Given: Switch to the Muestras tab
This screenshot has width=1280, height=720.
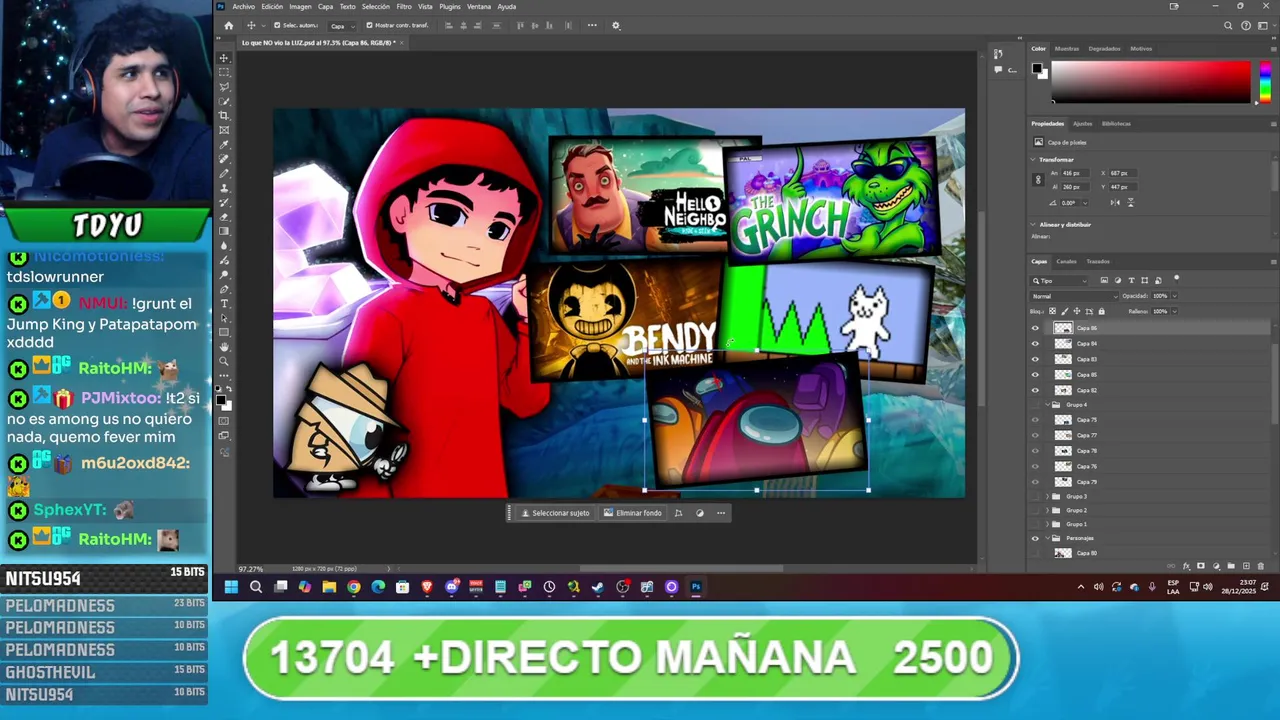Looking at the screenshot, I should (1067, 48).
